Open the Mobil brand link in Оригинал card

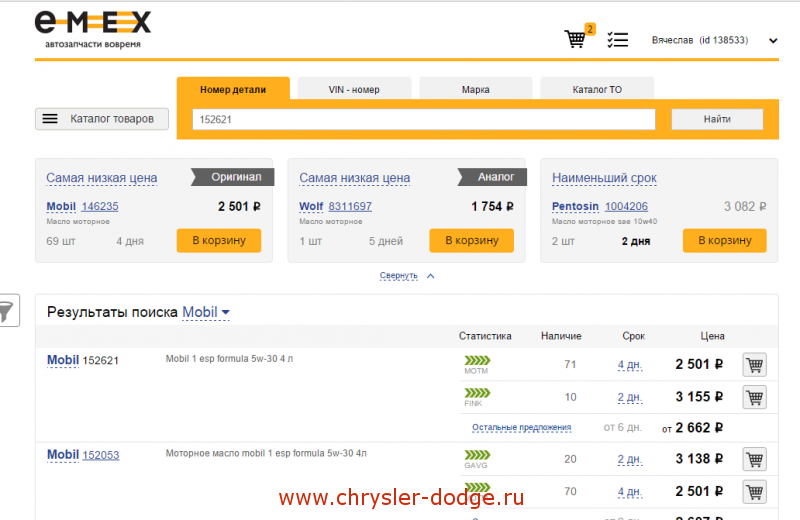click(x=61, y=207)
